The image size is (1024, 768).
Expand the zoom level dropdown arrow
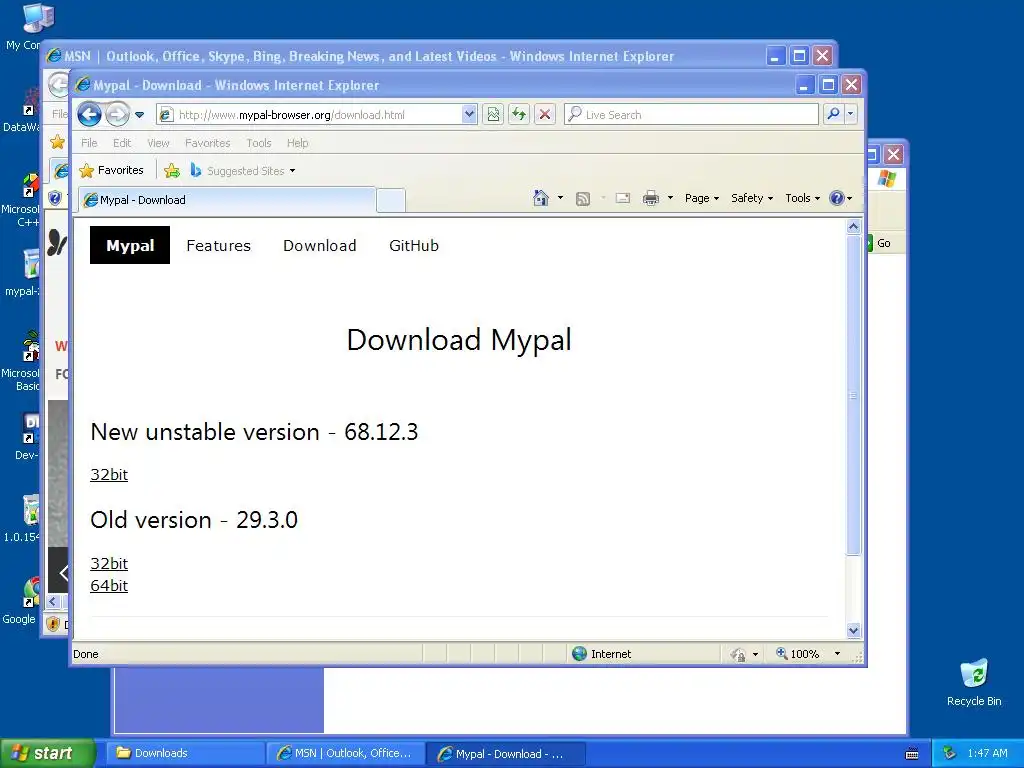(x=837, y=654)
